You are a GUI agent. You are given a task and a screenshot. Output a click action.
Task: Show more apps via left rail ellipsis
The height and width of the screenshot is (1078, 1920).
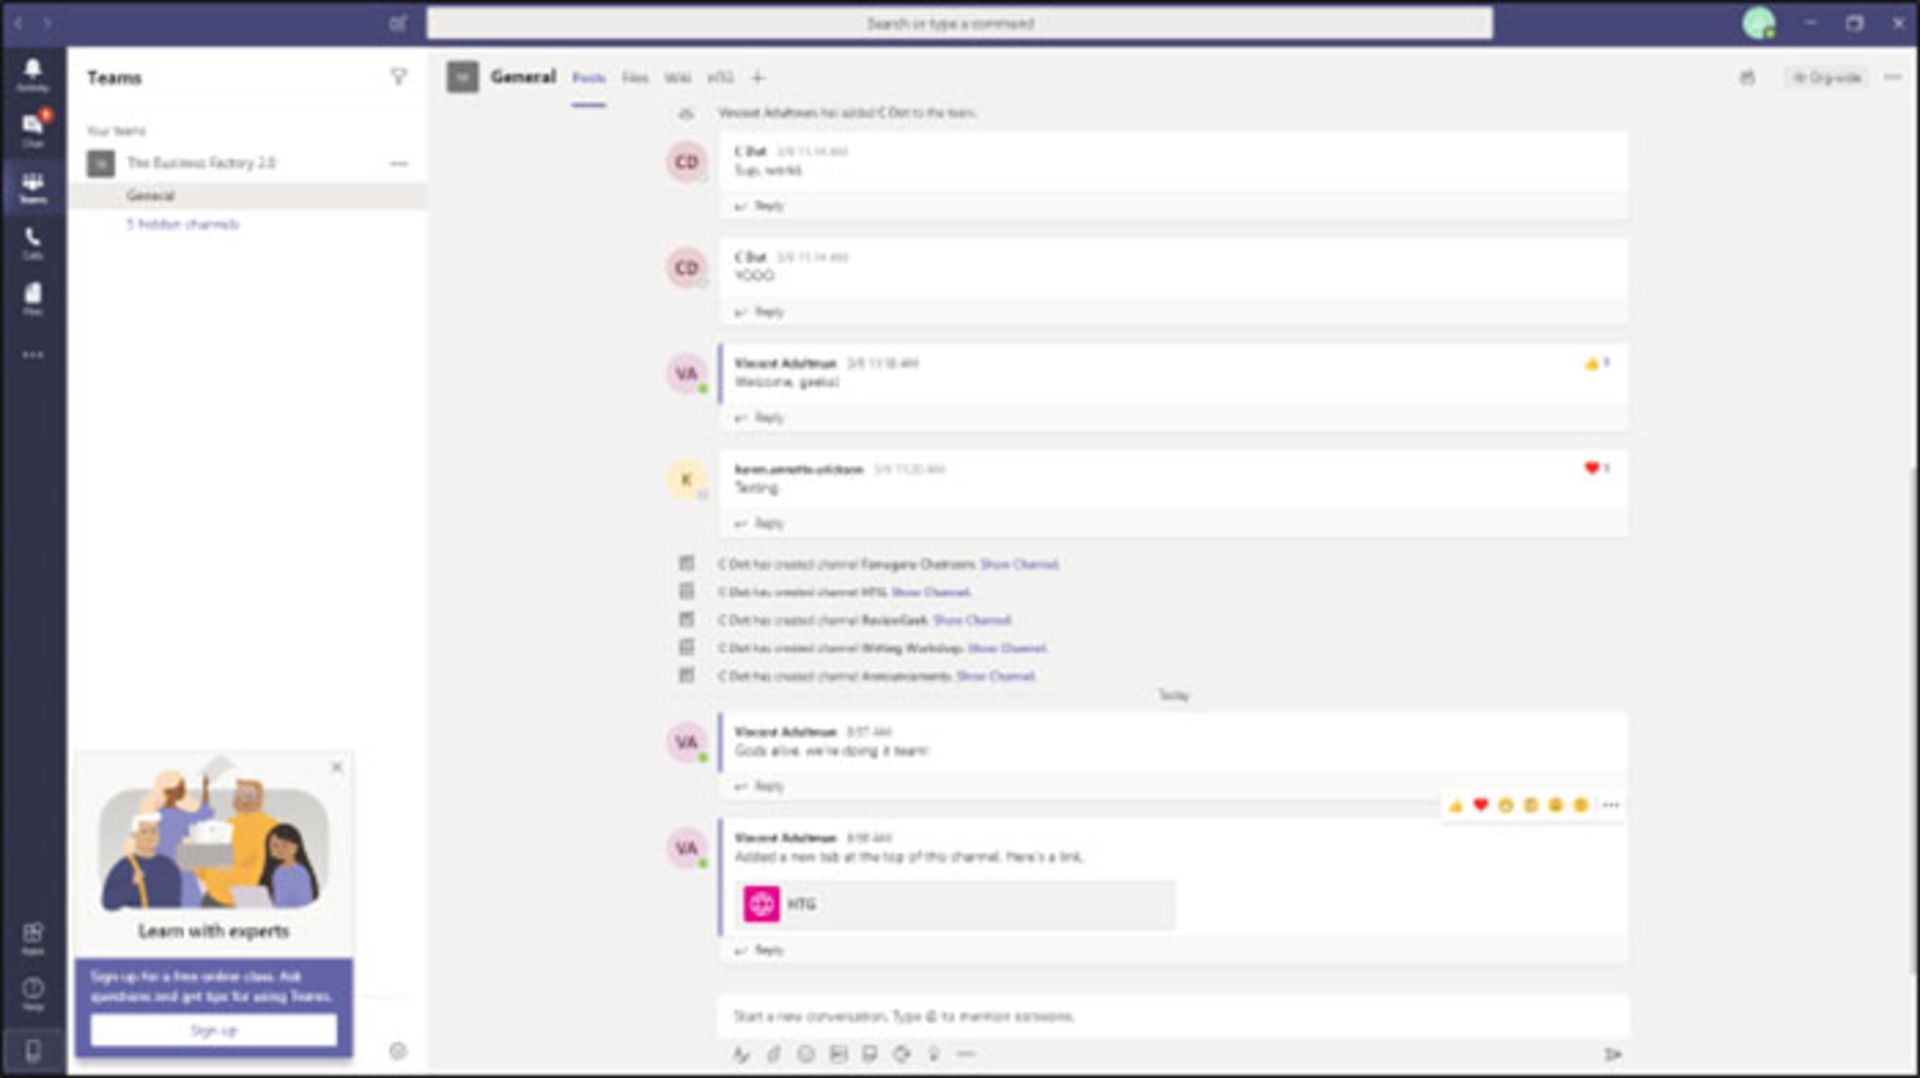point(33,355)
